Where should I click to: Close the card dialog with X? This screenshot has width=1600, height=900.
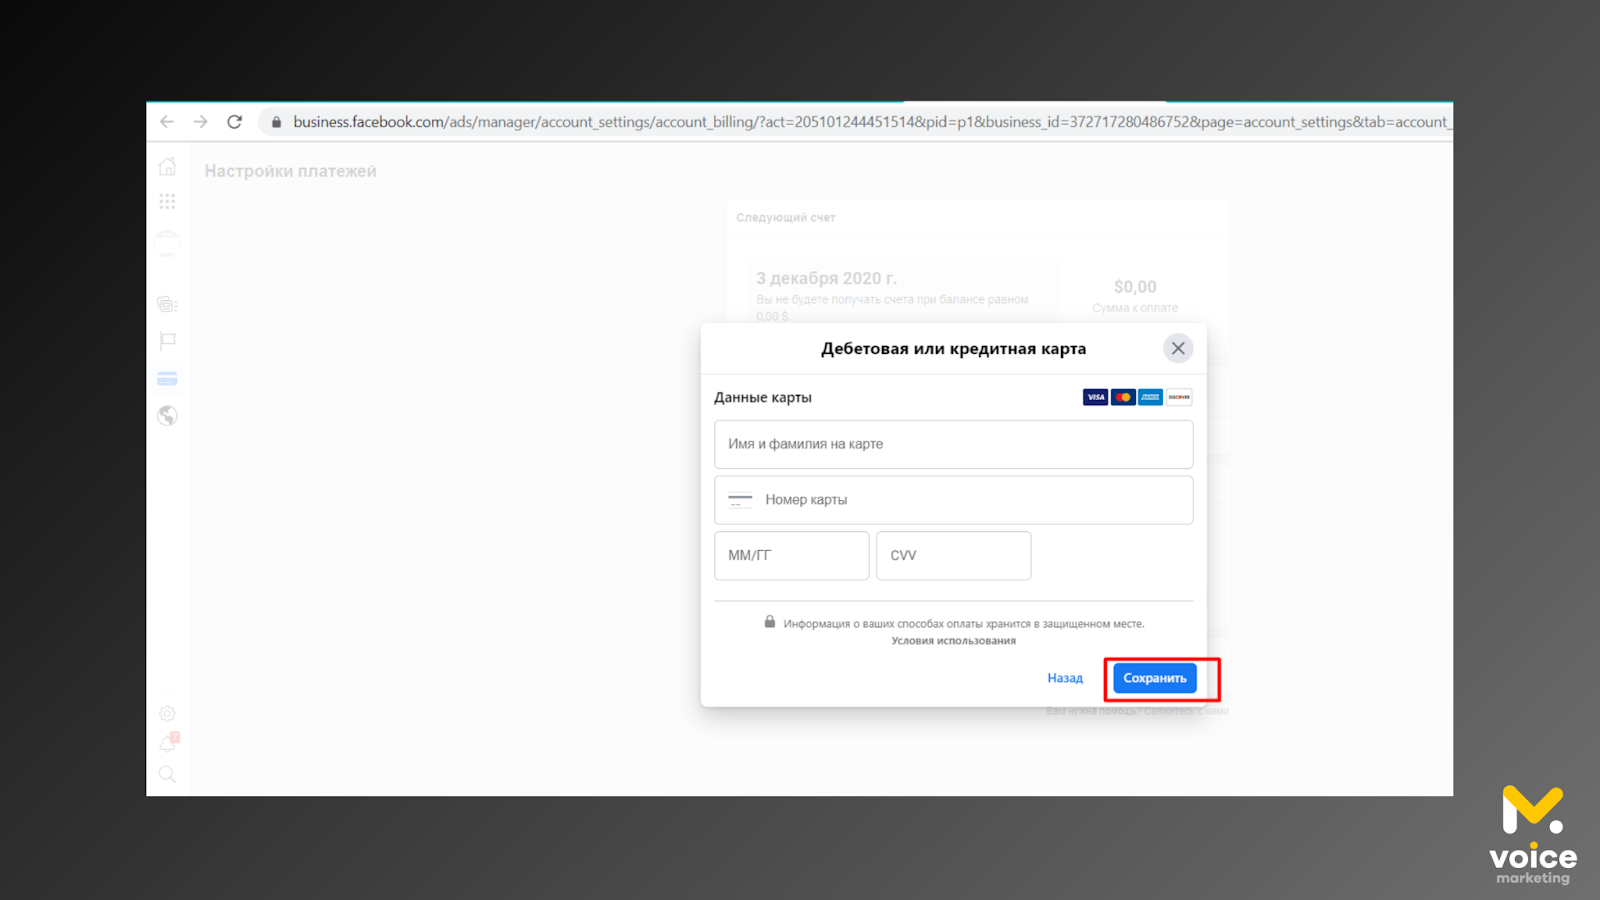[x=1178, y=348]
